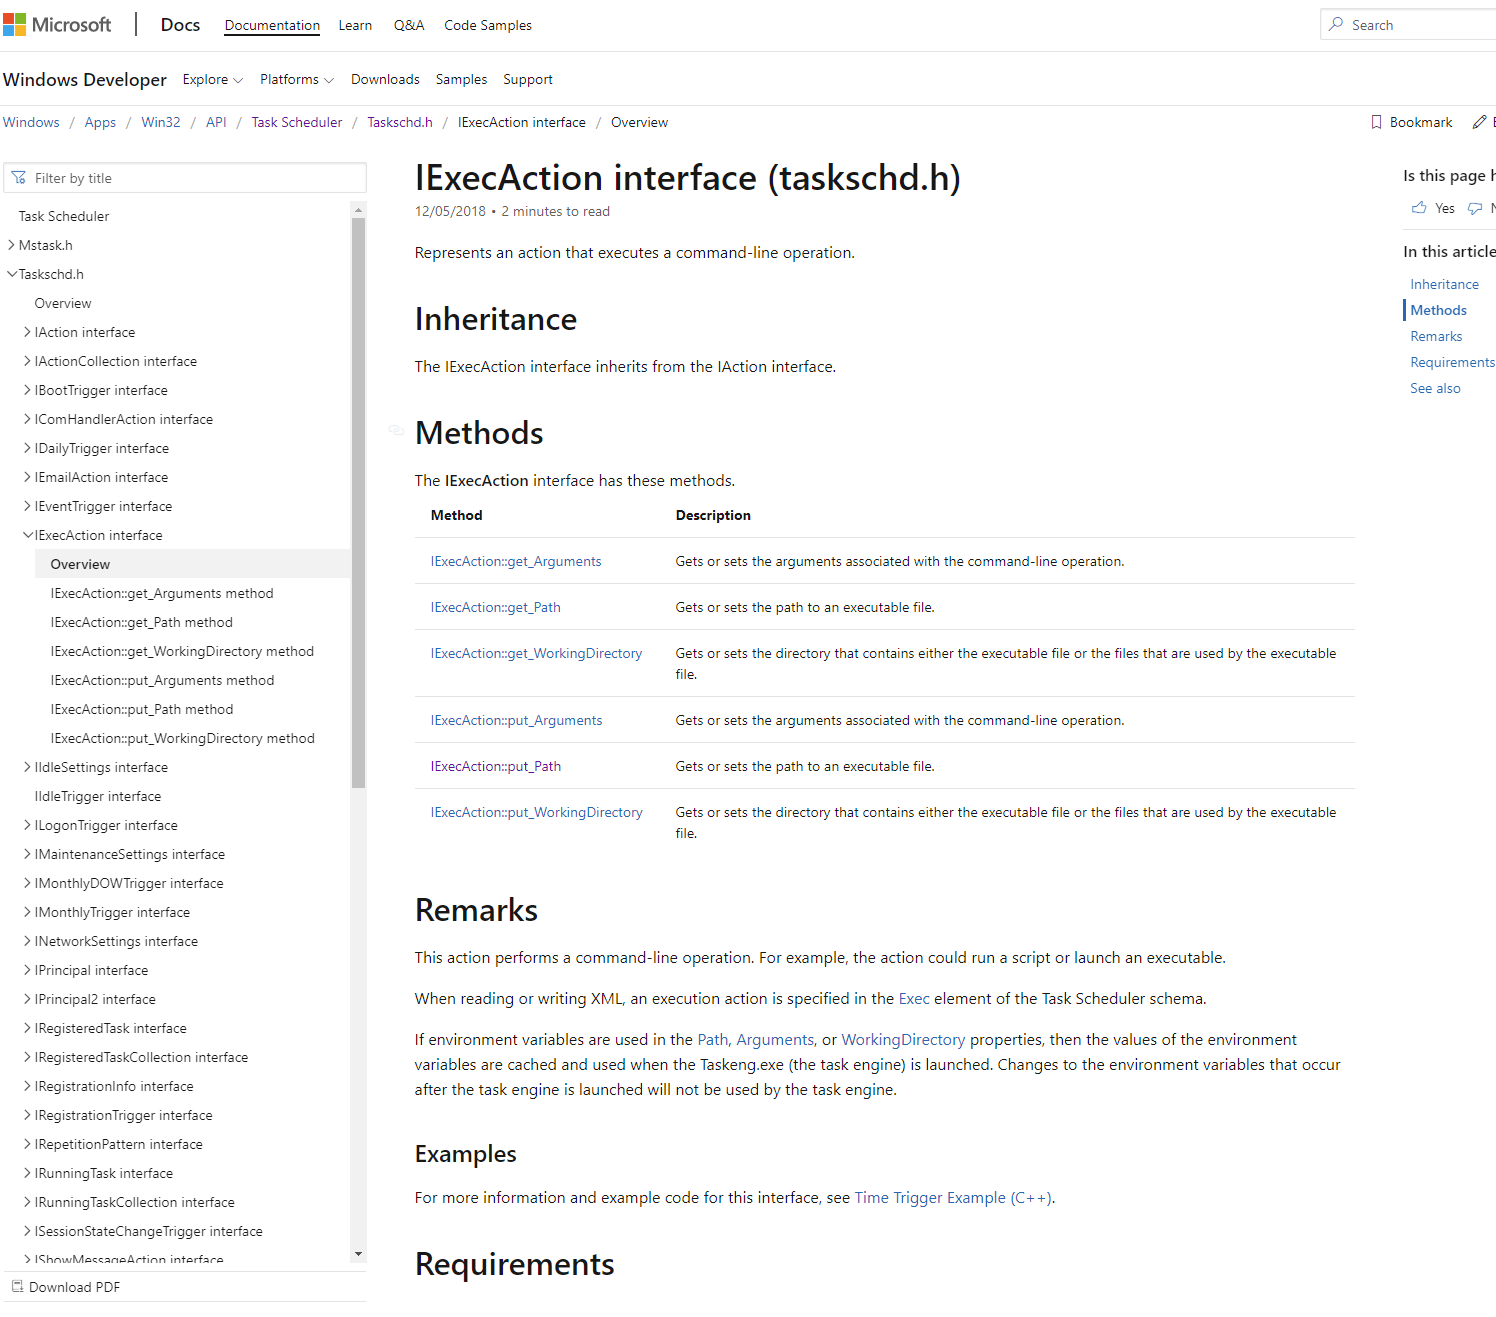Navigate to Taskschd.h breadcrumb
Screen dimensions: 1496x1317
click(400, 122)
